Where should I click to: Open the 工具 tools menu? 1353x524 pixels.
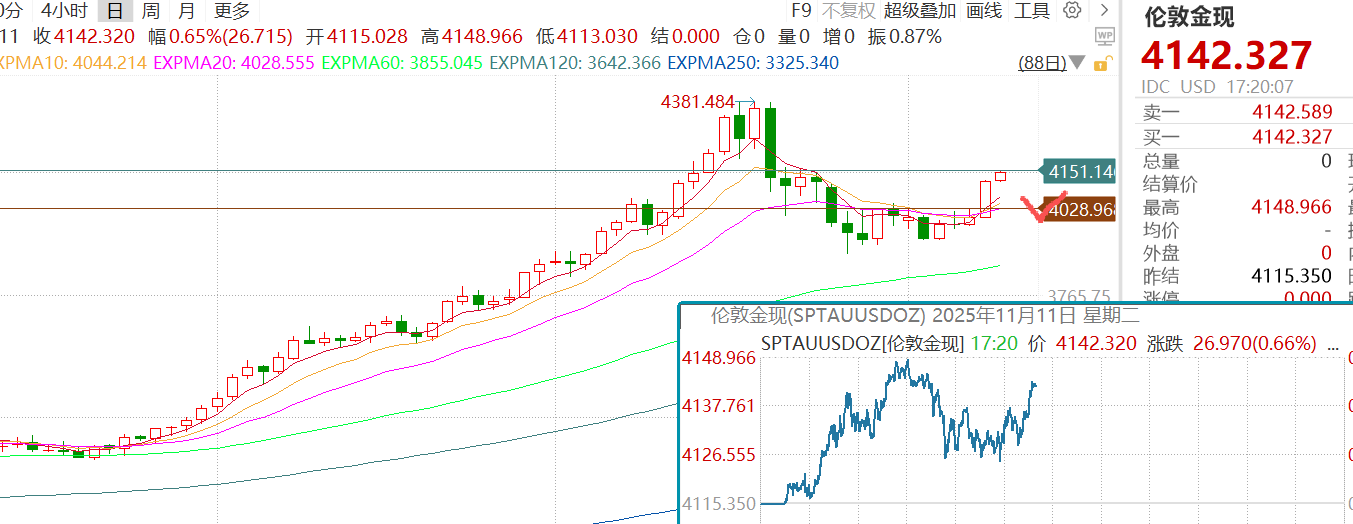point(1032,11)
